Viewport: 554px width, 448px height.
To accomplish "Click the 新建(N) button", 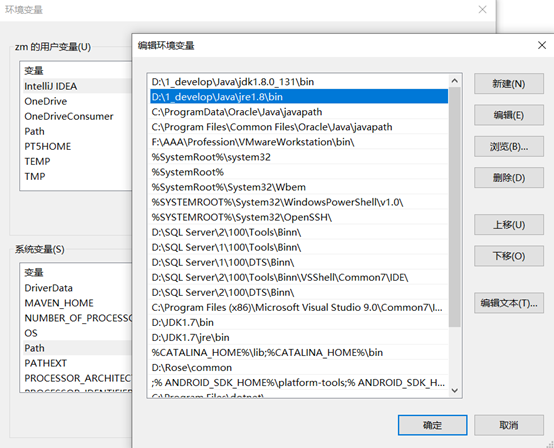I will (508, 84).
